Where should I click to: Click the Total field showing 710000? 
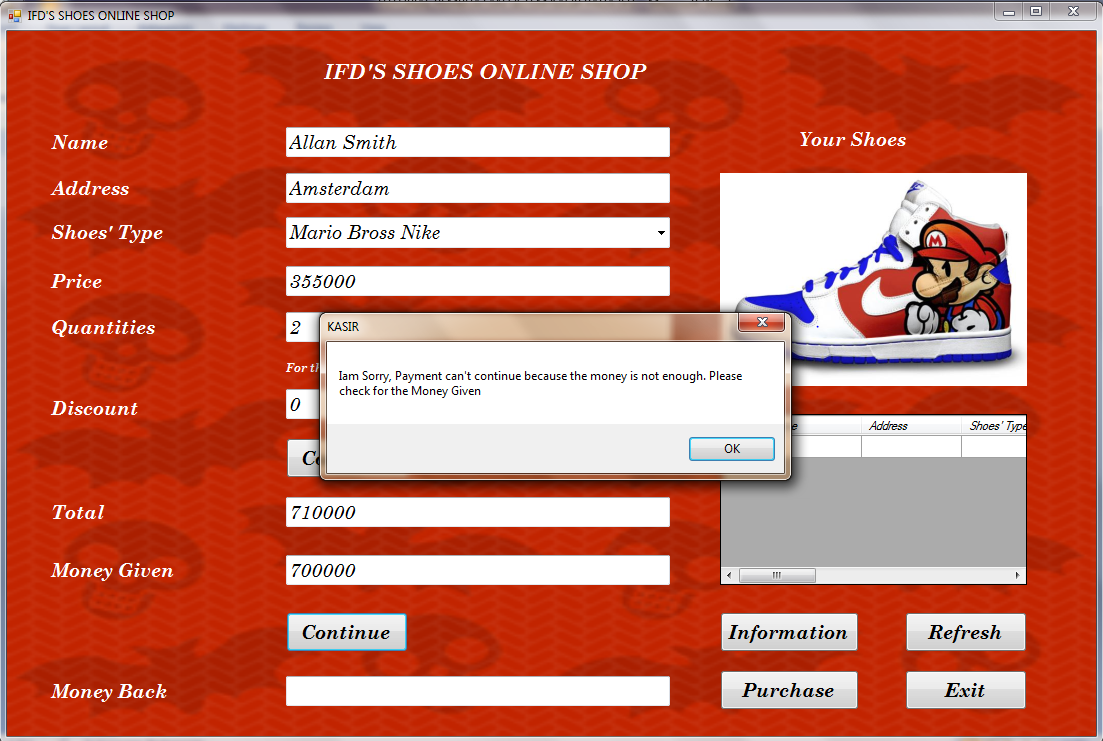(x=478, y=512)
